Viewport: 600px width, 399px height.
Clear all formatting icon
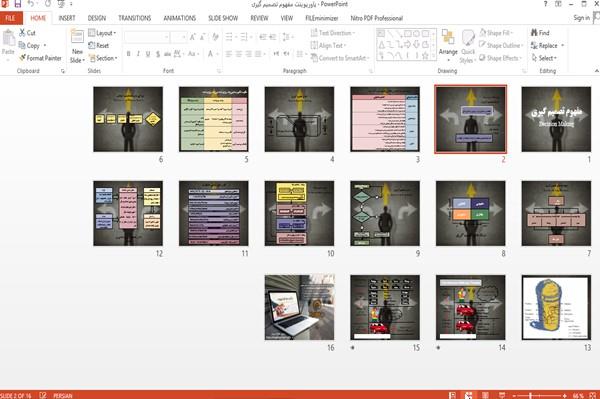point(215,37)
